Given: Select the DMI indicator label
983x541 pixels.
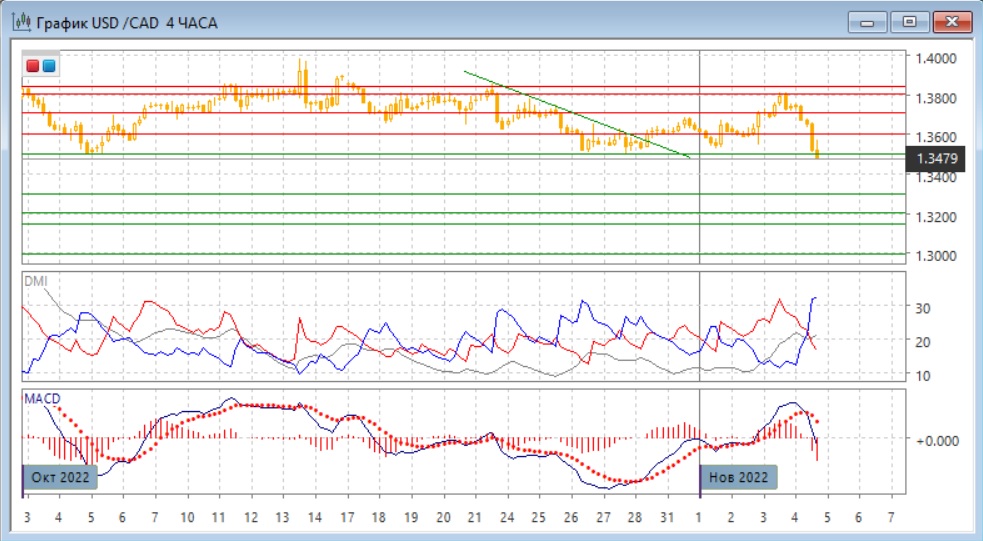Looking at the screenshot, I should (x=35, y=281).
